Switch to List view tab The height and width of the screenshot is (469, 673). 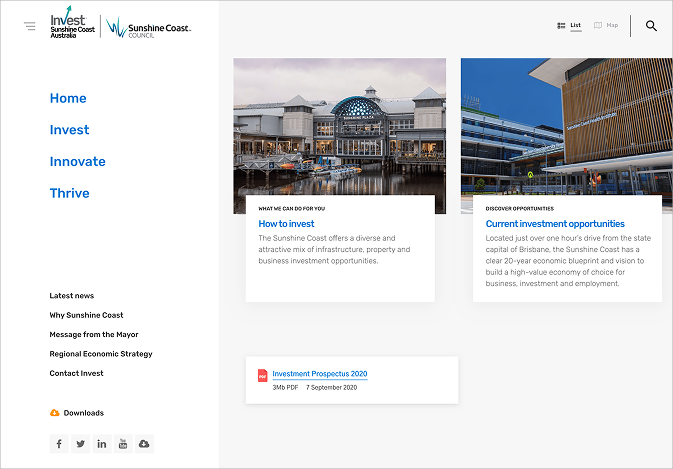click(576, 26)
